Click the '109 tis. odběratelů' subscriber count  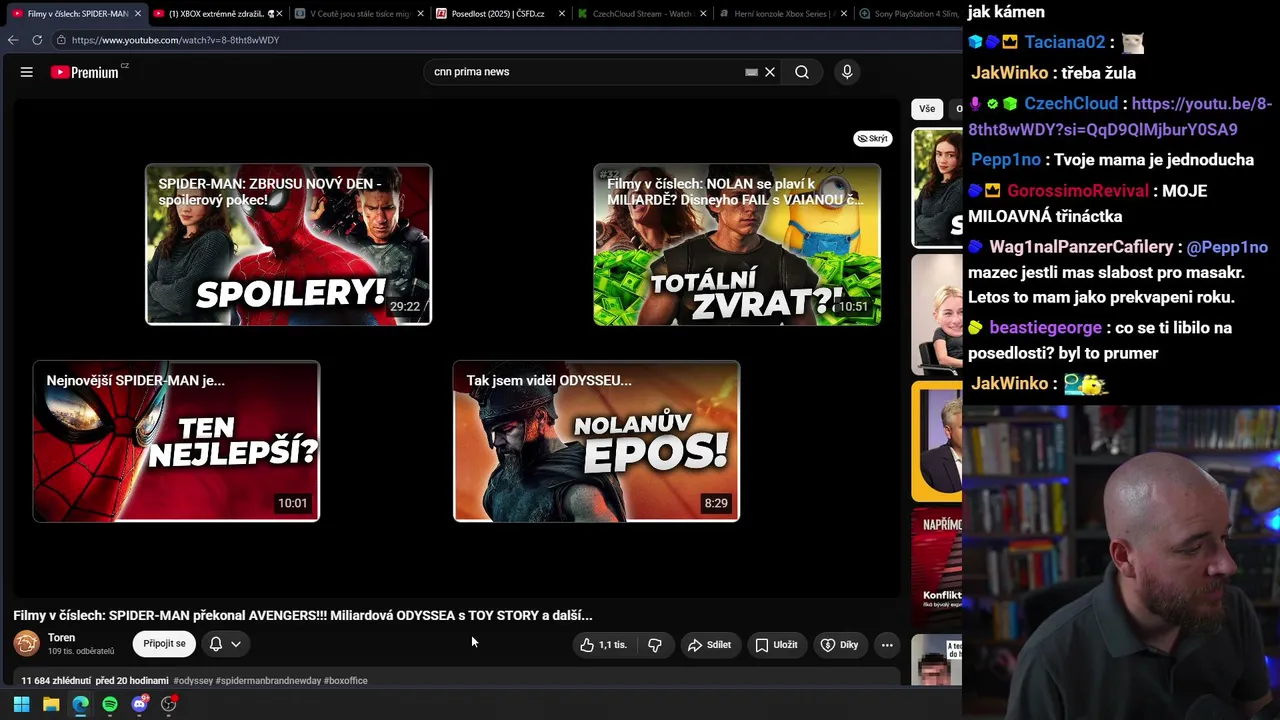pos(81,652)
